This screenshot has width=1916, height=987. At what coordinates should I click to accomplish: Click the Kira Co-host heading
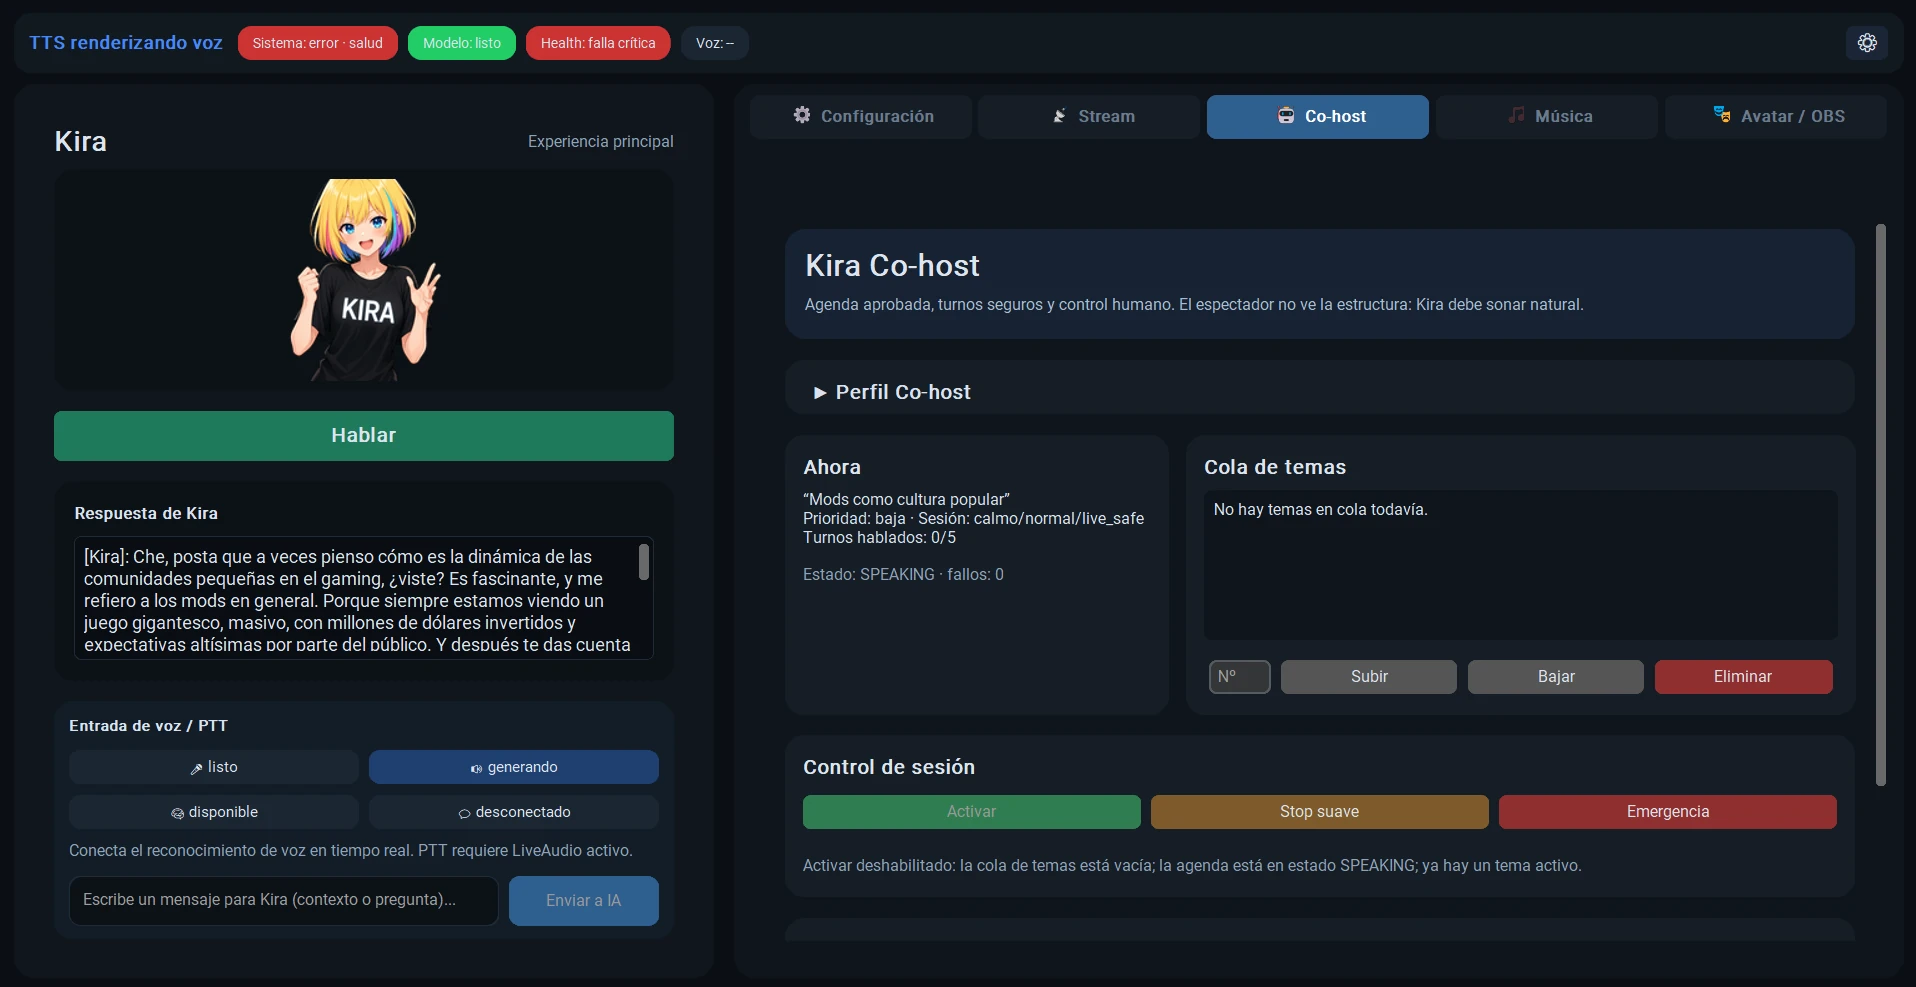(x=892, y=266)
